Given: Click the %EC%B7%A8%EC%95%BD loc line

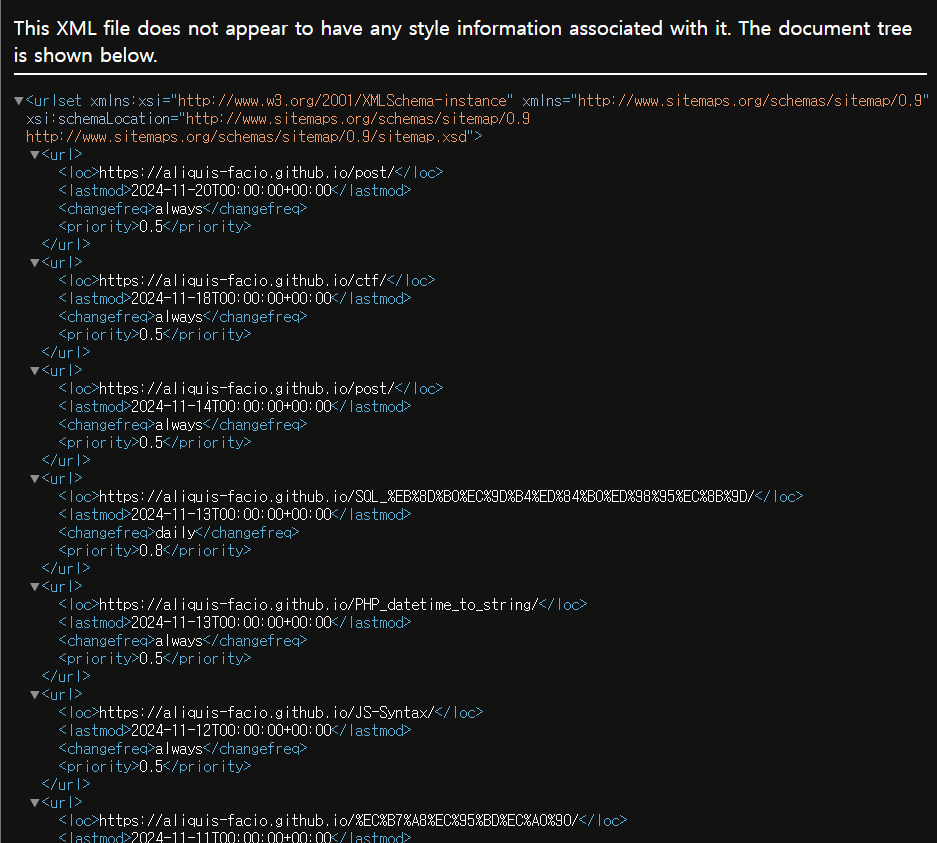Looking at the screenshot, I should [343, 821].
